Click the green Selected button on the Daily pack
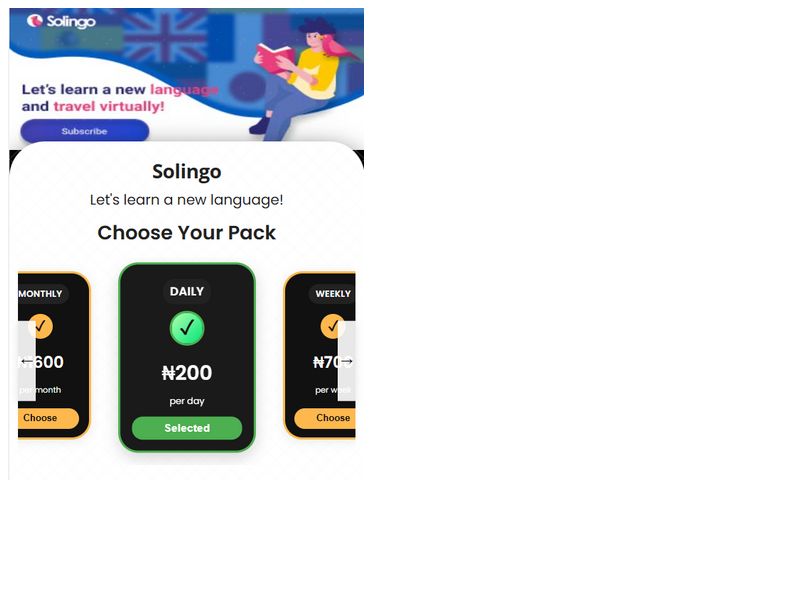The height and width of the screenshot is (600, 800). click(x=187, y=428)
